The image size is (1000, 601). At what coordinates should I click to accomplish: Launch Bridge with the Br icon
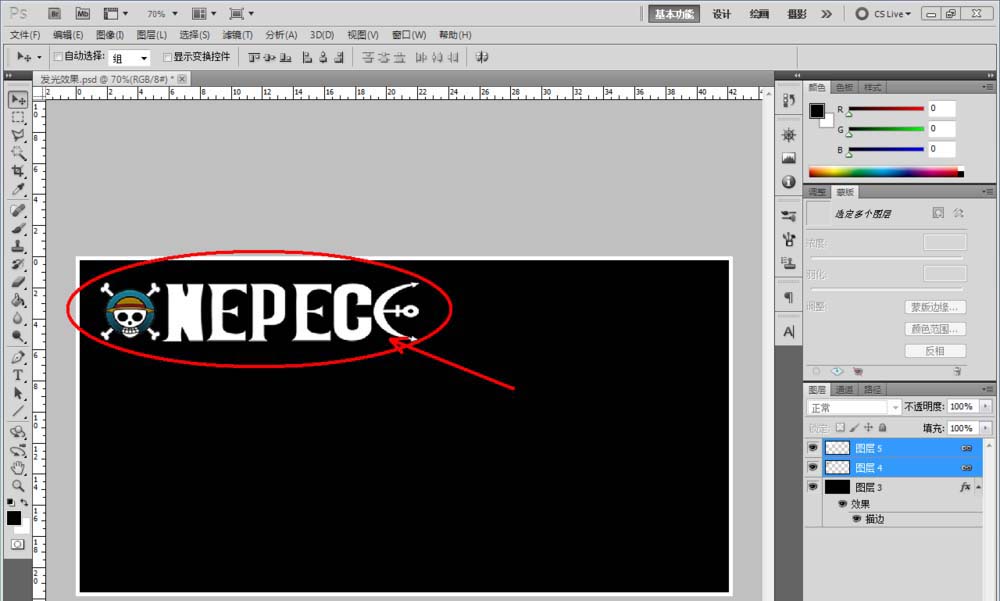click(54, 13)
